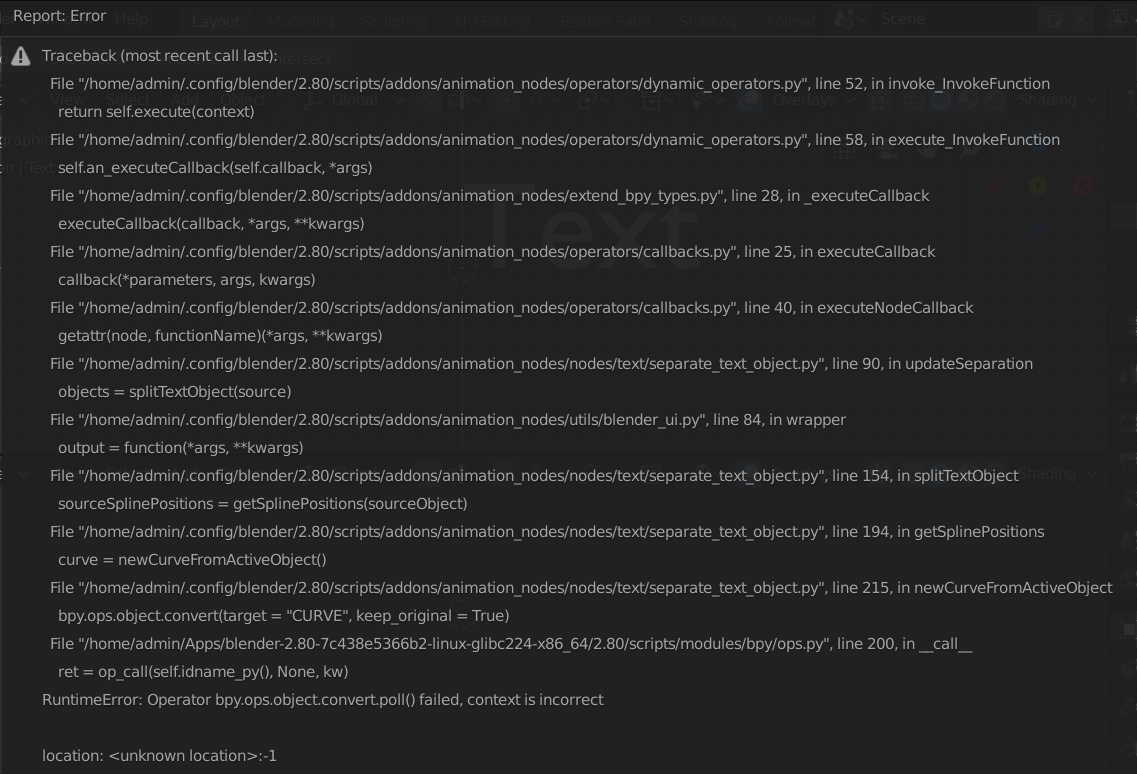Viewport: 1137px width, 774px height.
Task: Click the warning triangle in the error header
Action: coord(21,57)
